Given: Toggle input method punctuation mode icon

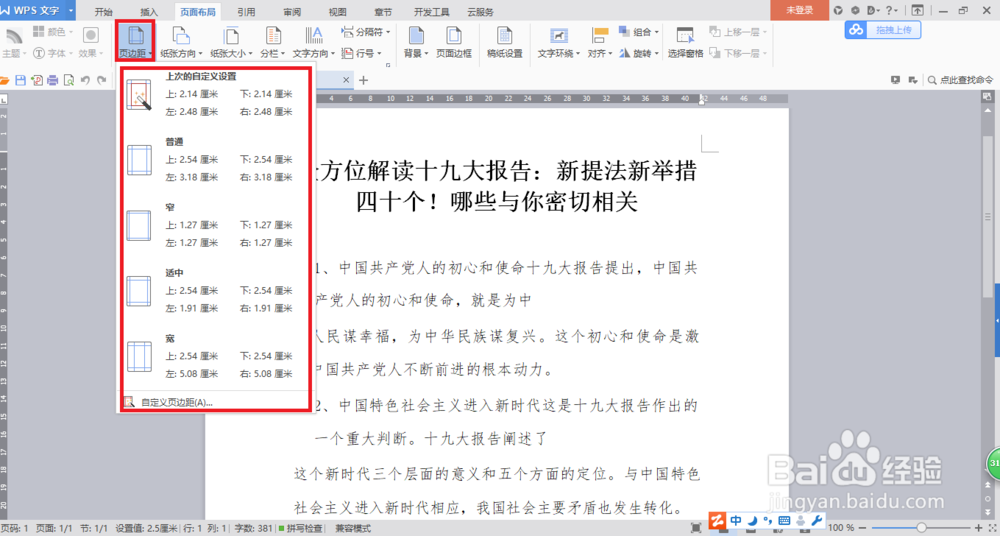Looking at the screenshot, I should pos(768,519).
